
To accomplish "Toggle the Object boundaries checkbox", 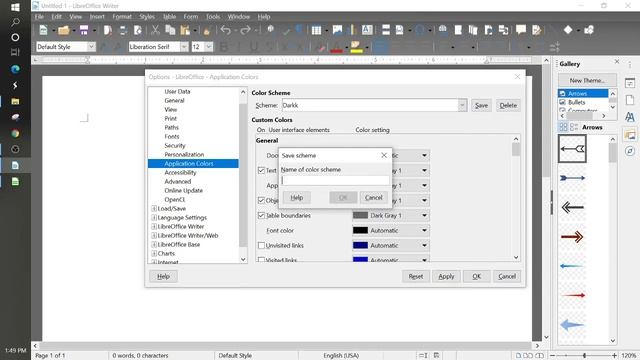I will pos(261,200).
